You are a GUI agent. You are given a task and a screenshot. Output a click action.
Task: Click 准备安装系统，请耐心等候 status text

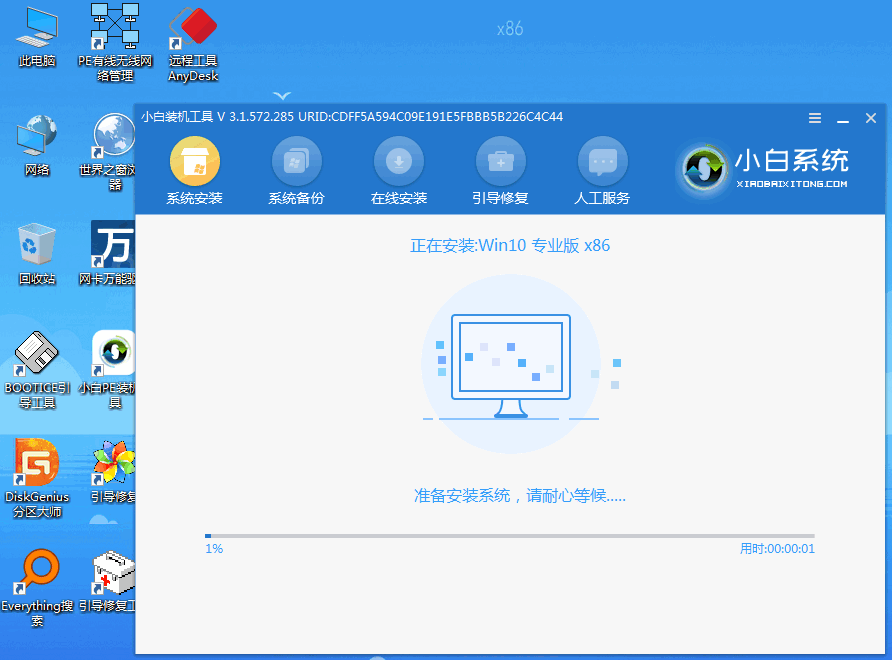click(x=519, y=496)
